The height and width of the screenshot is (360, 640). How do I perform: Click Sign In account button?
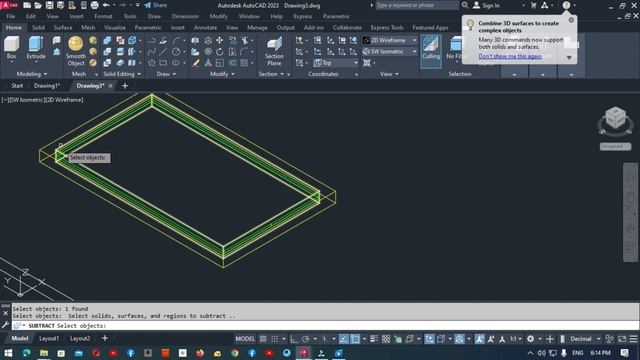[x=486, y=5]
